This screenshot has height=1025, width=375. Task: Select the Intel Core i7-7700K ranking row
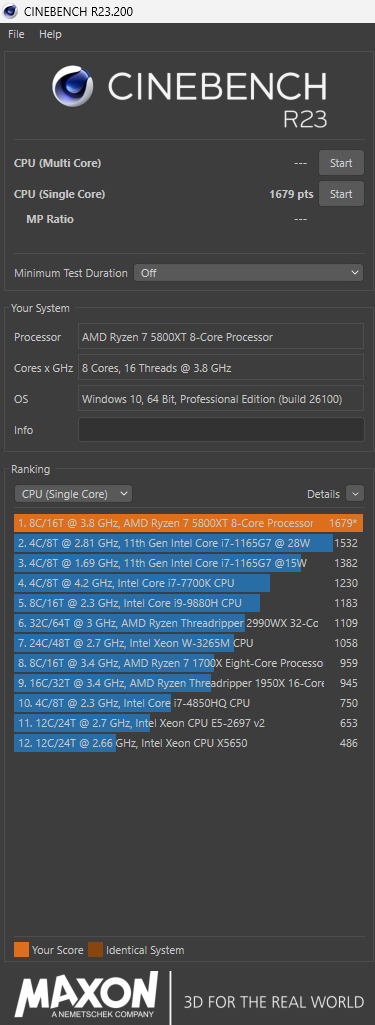click(188, 583)
